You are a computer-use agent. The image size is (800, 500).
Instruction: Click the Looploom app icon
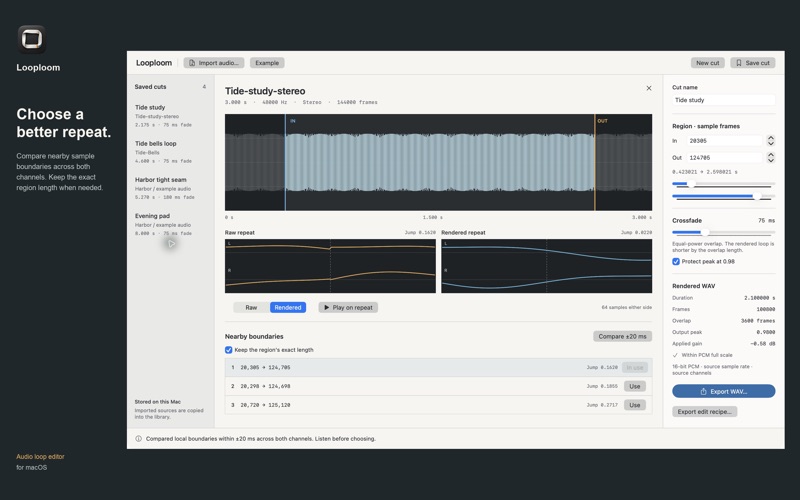[32, 39]
